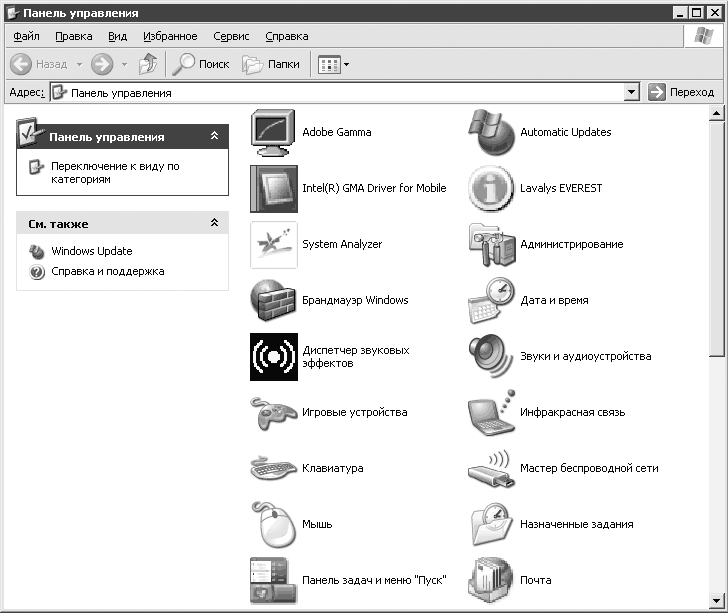
Task: Open Игровые устройства gamepad icon
Action: (x=273, y=413)
